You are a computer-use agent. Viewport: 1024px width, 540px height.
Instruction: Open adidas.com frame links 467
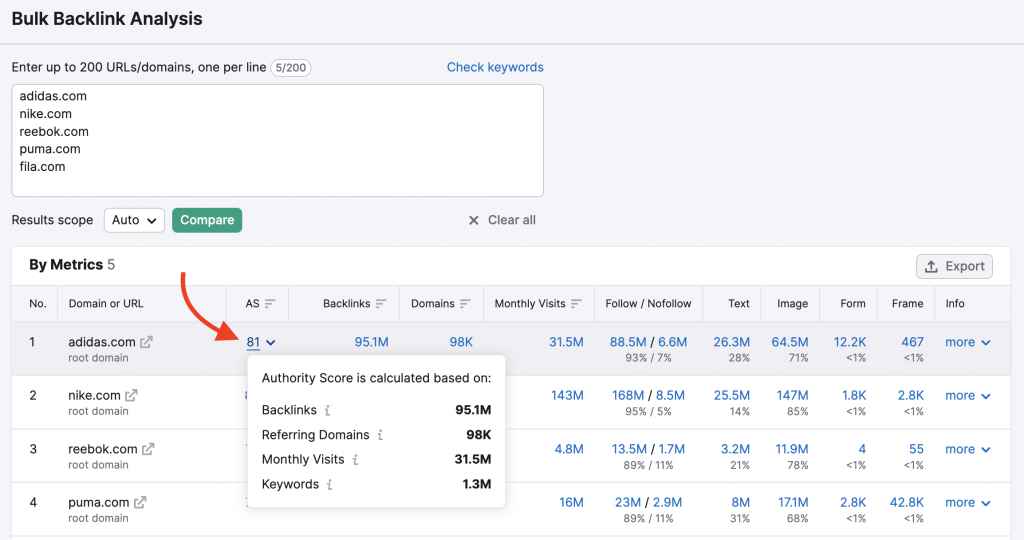[x=912, y=342]
